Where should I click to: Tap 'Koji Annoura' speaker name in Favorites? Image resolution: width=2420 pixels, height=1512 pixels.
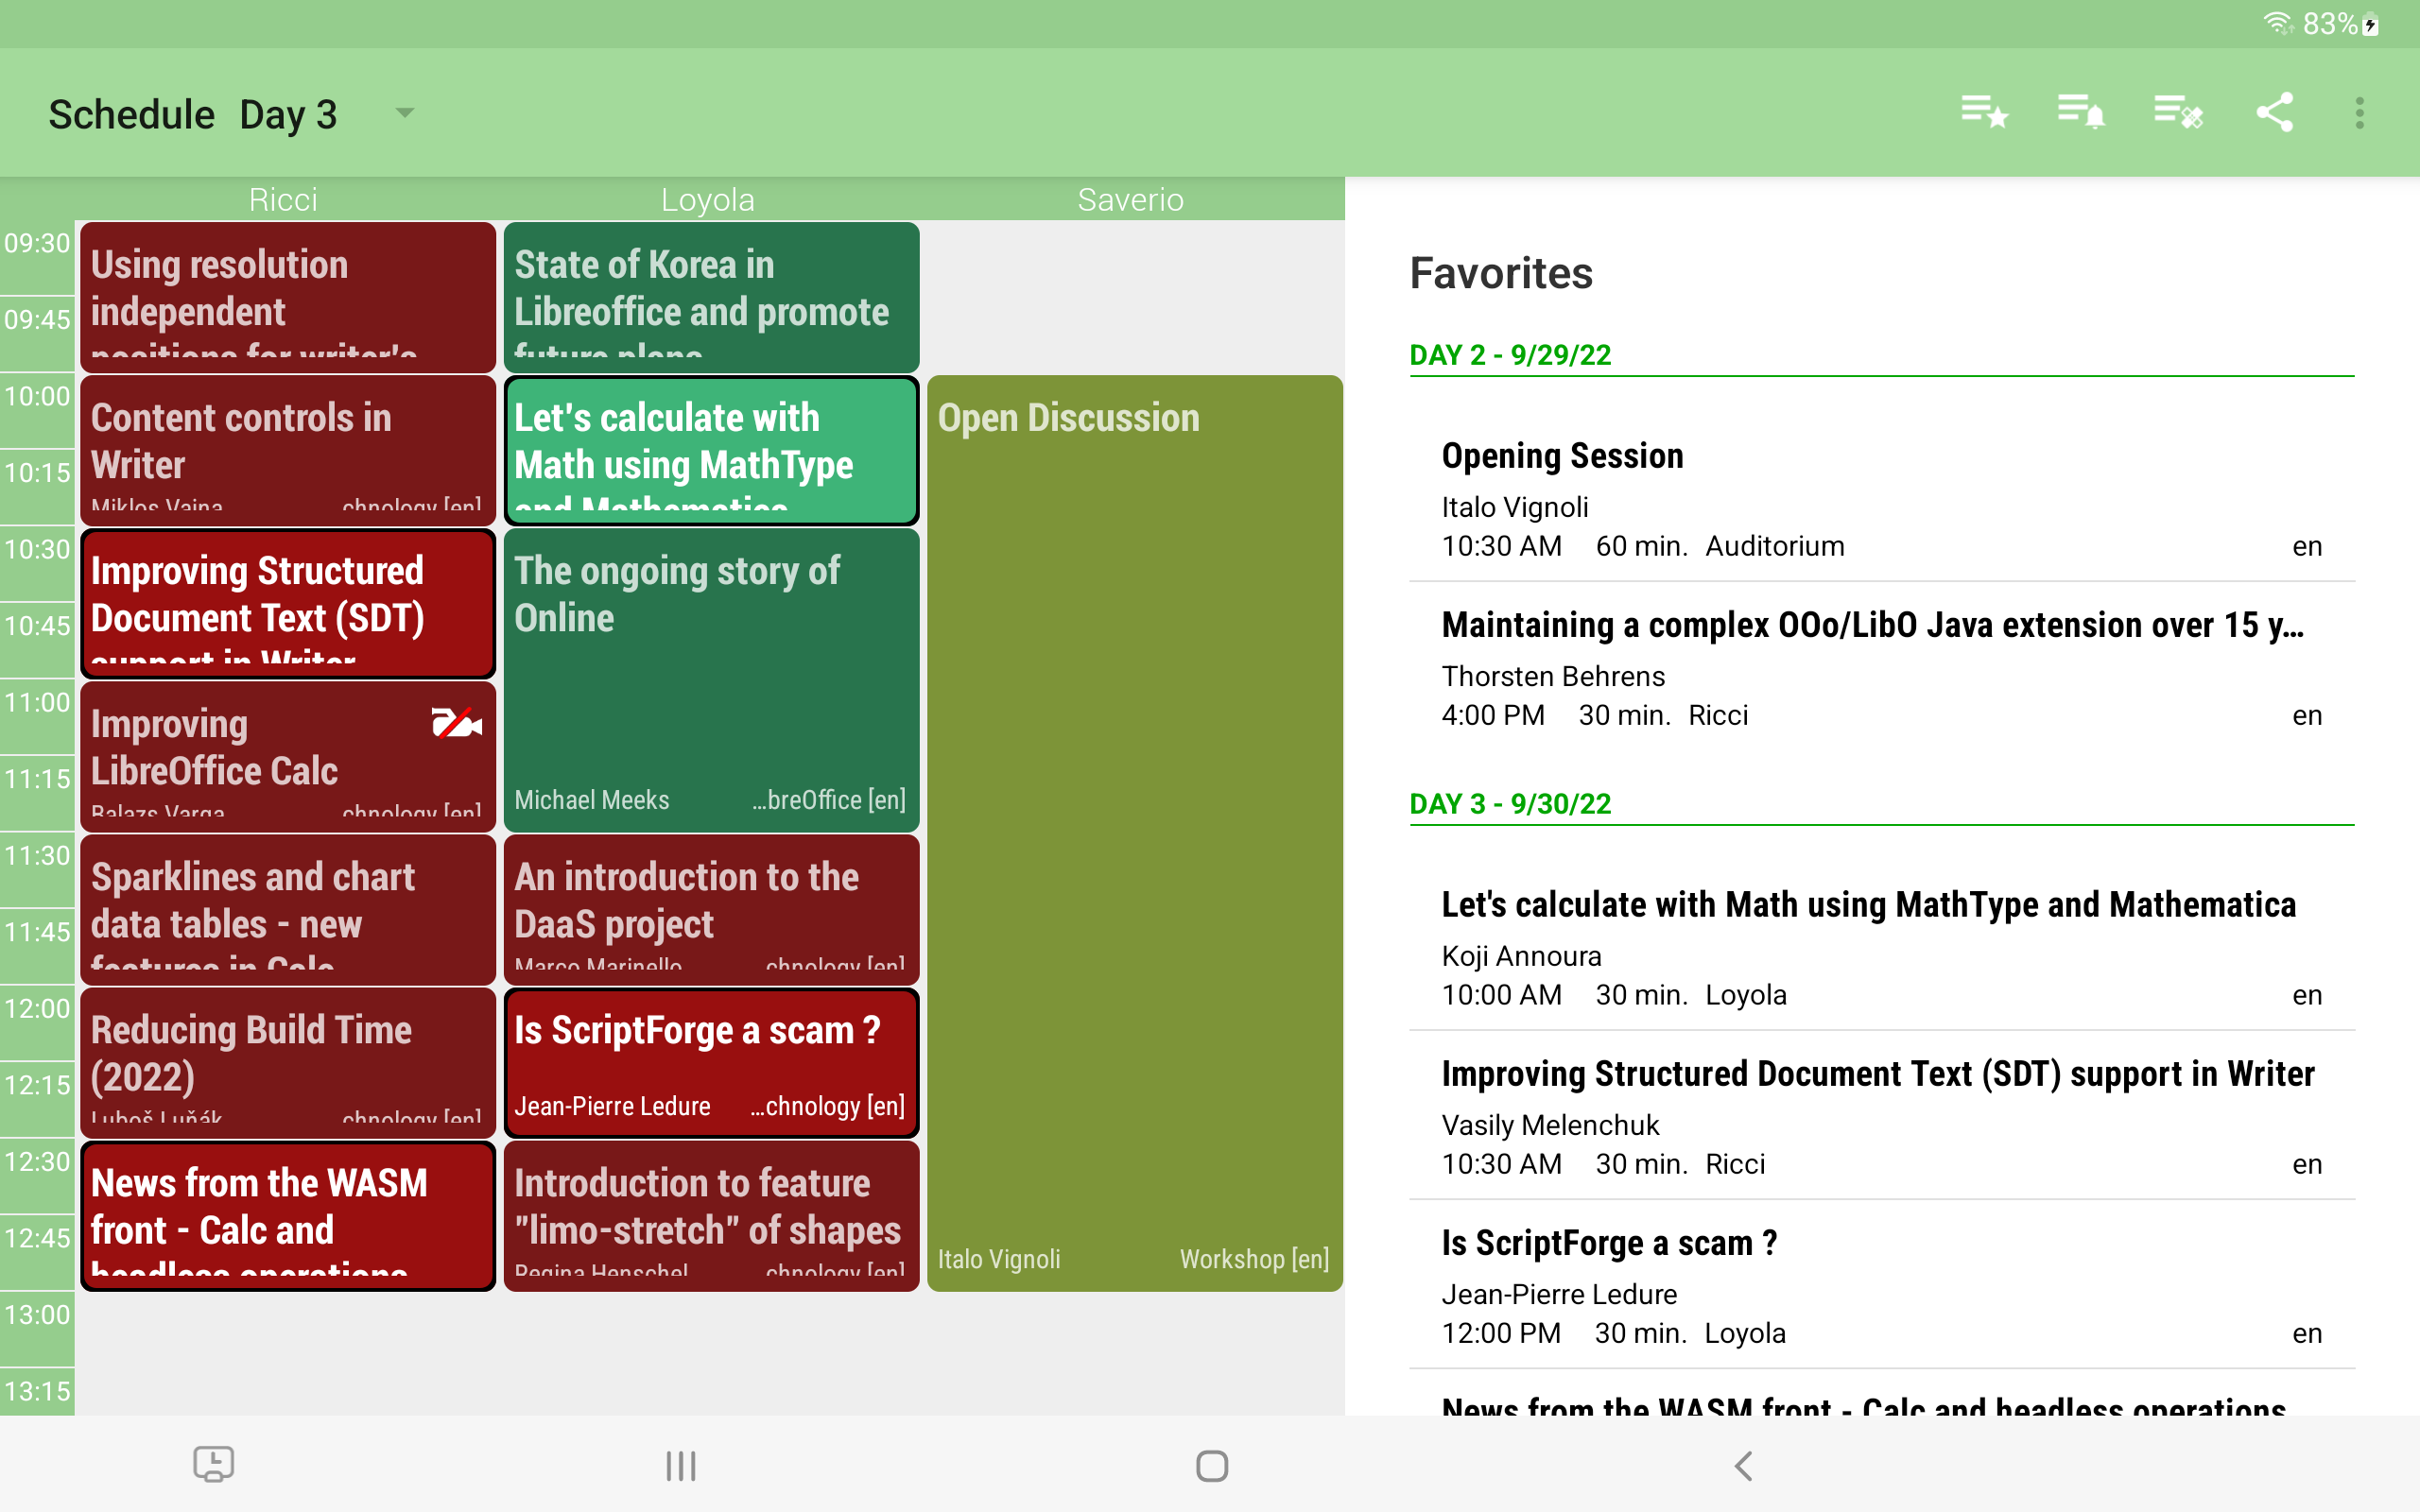coord(1521,956)
